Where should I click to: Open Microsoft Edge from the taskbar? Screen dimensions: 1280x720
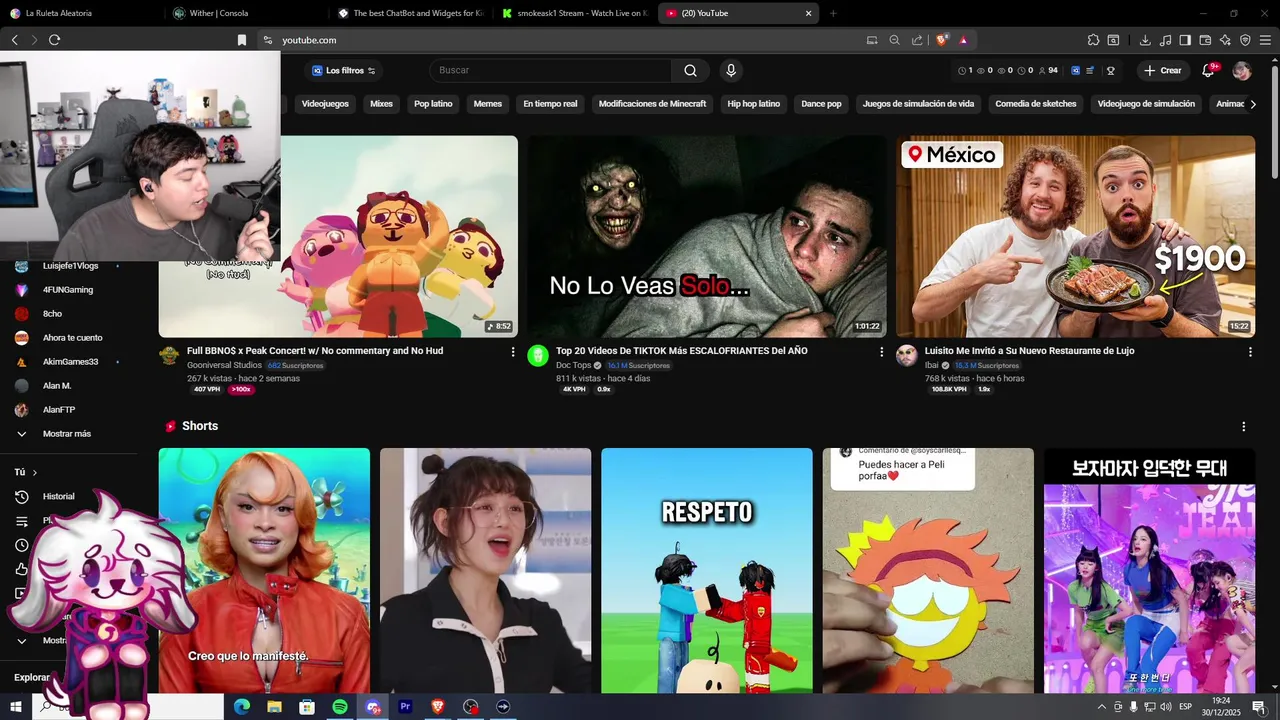click(242, 707)
